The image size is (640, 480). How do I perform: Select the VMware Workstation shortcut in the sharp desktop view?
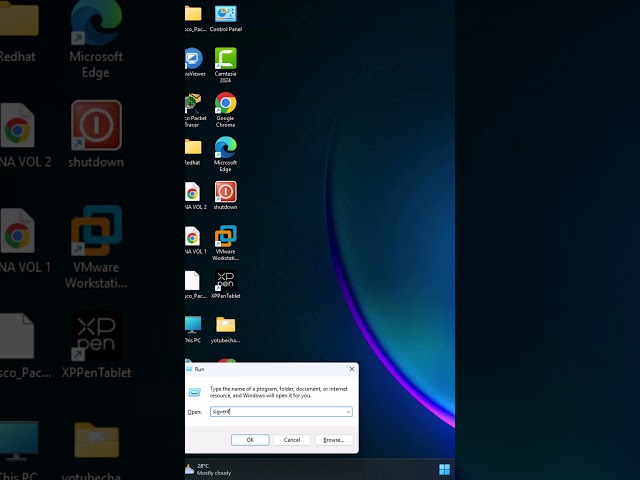(226, 243)
